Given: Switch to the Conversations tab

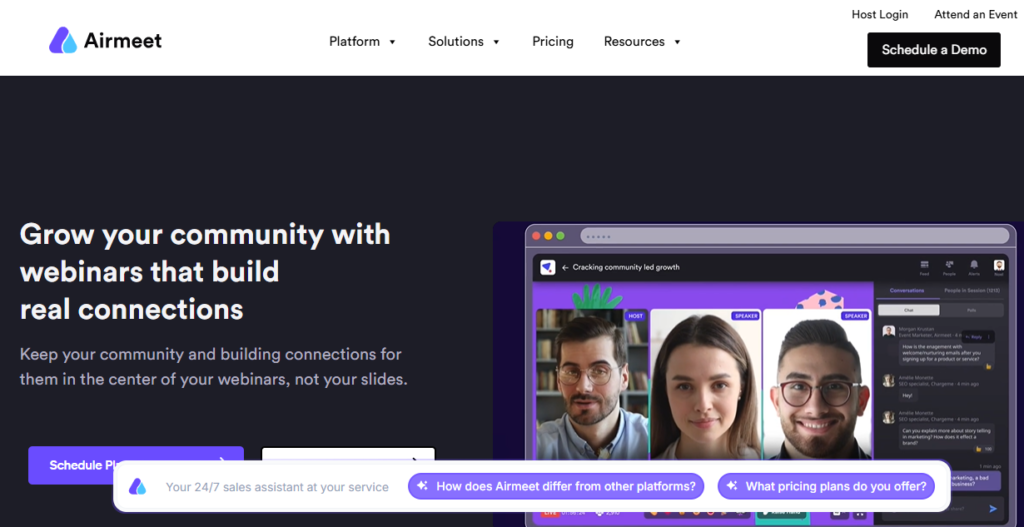Looking at the screenshot, I should [906, 290].
